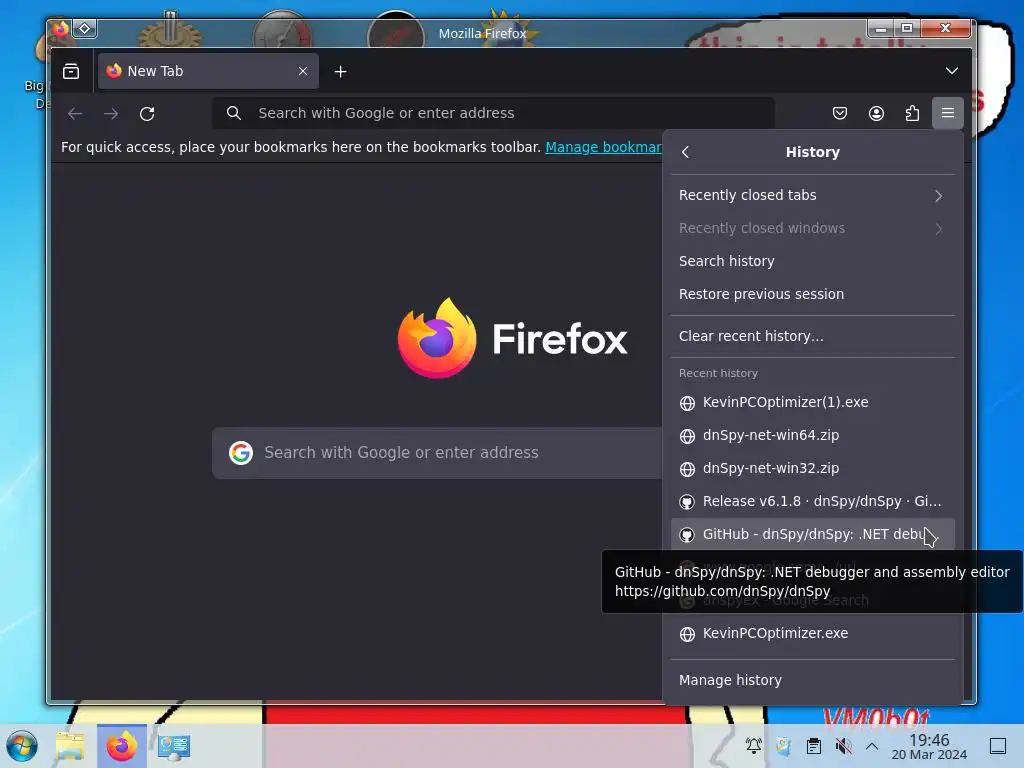The image size is (1024, 768).
Task: Minimize the Mozilla Firefox window
Action: [881, 28]
